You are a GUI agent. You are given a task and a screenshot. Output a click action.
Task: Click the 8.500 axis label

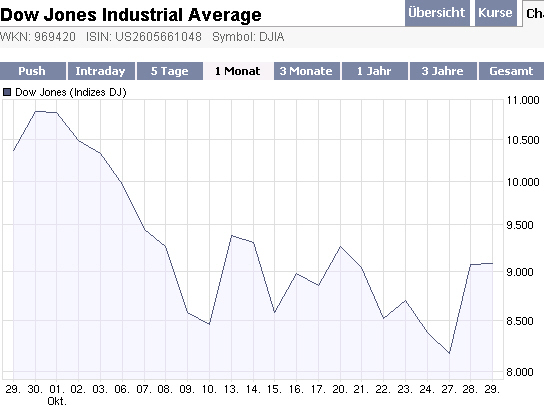click(520, 321)
